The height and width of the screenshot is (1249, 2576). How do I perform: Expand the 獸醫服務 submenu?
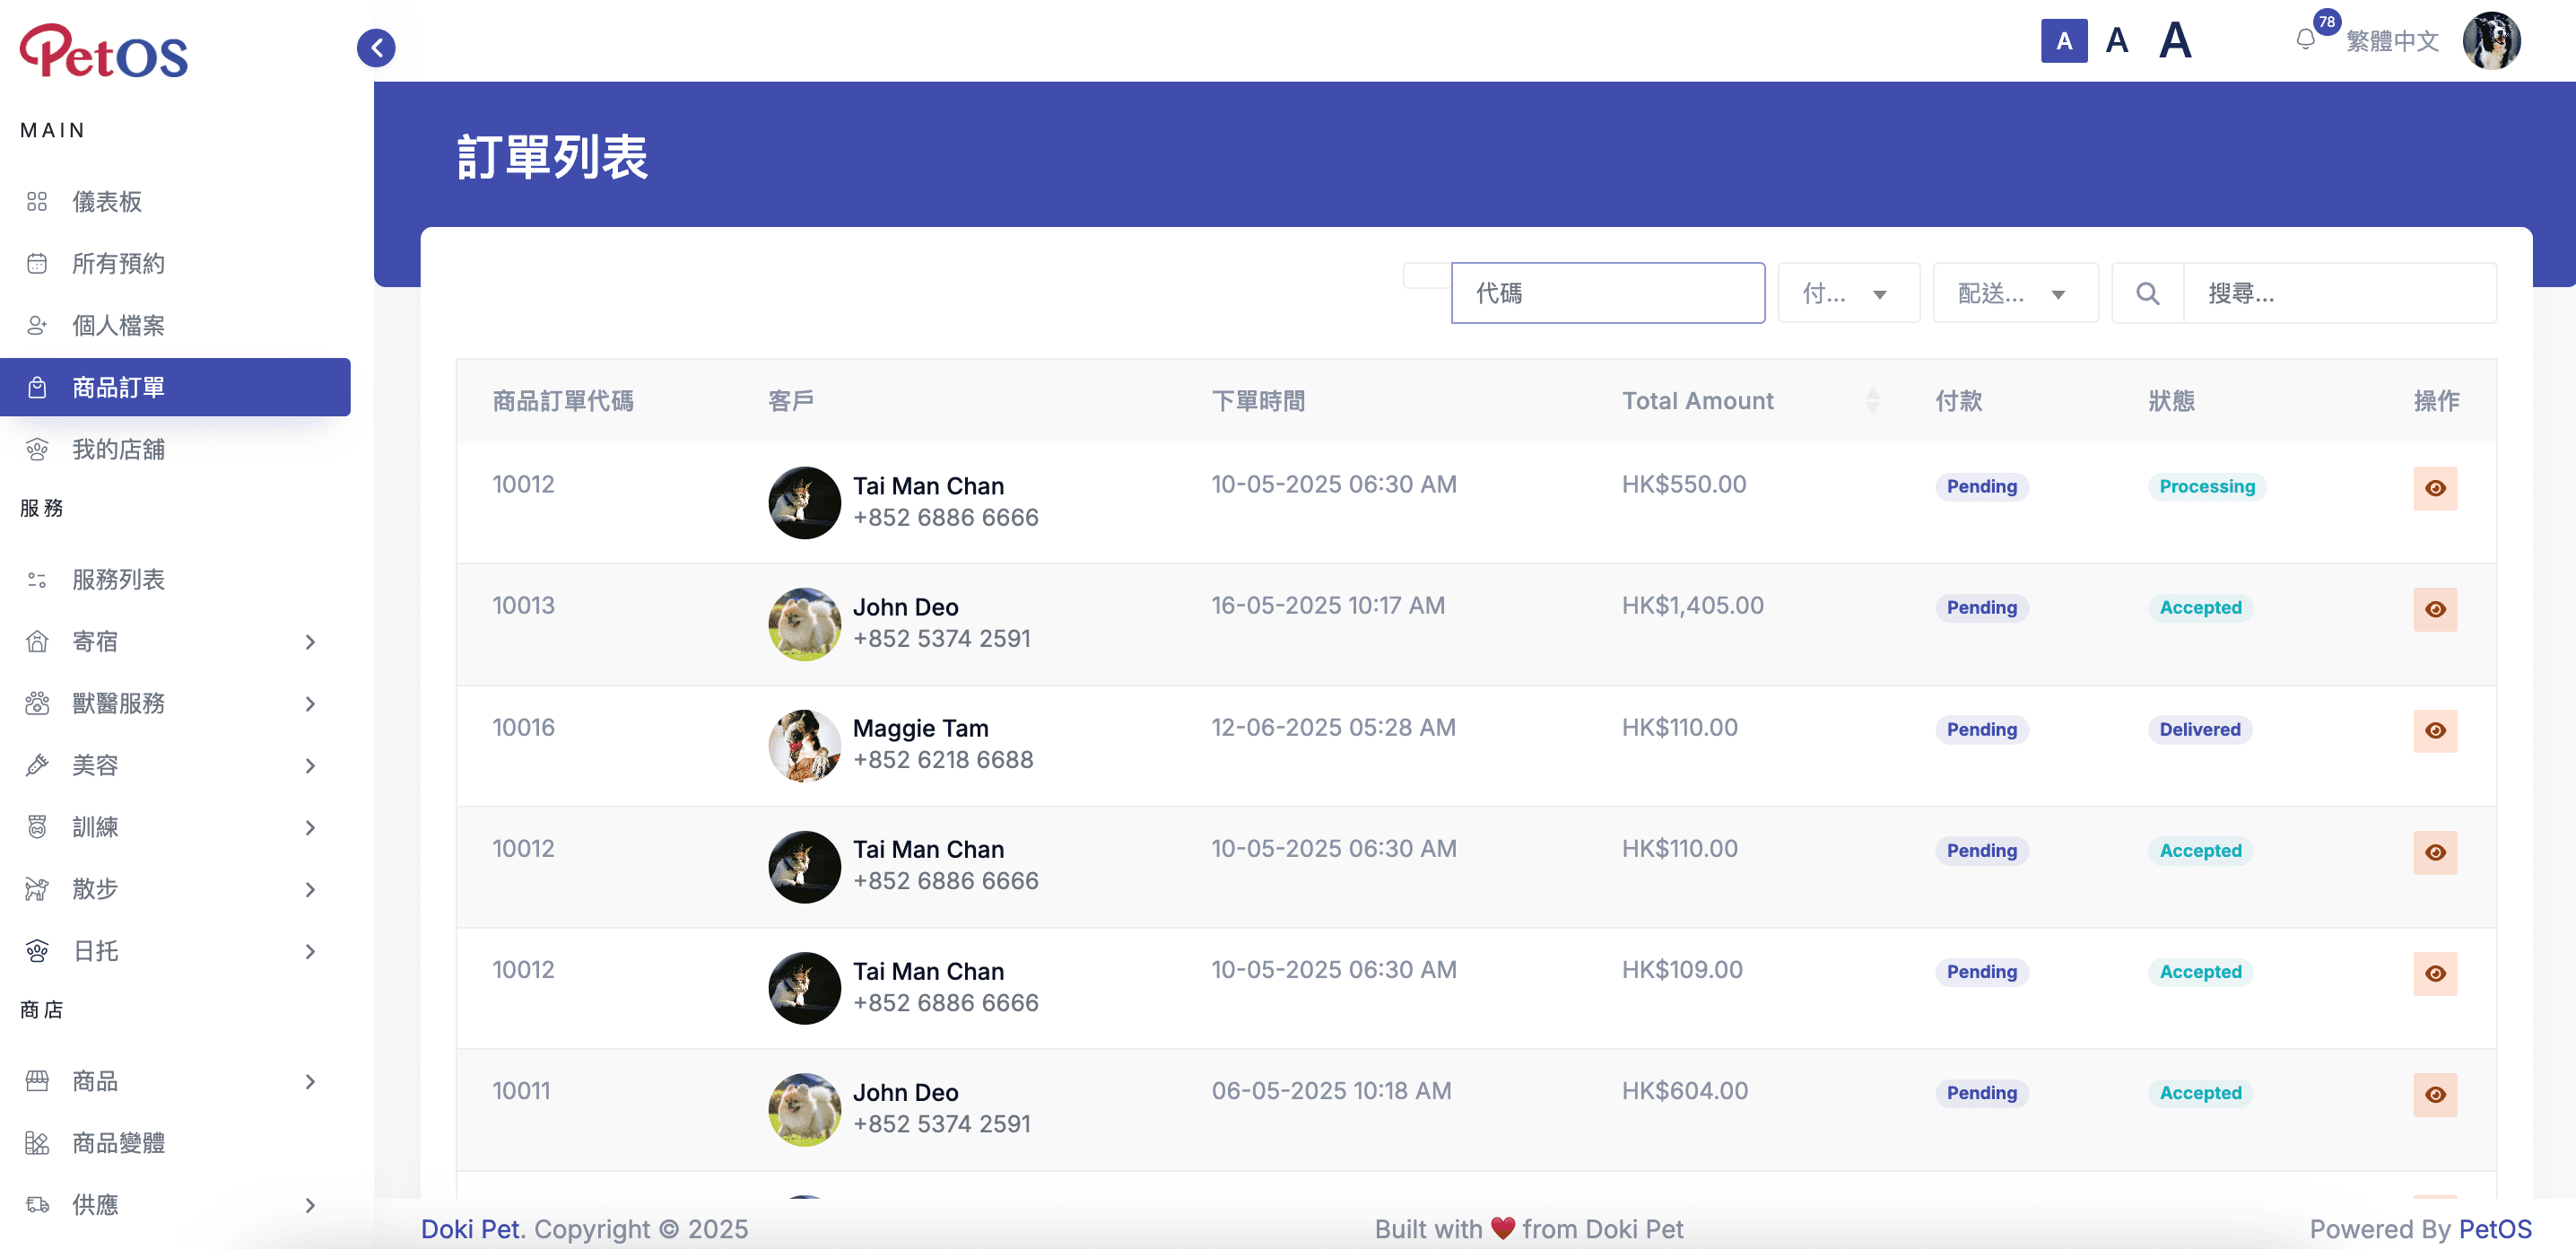(x=120, y=703)
